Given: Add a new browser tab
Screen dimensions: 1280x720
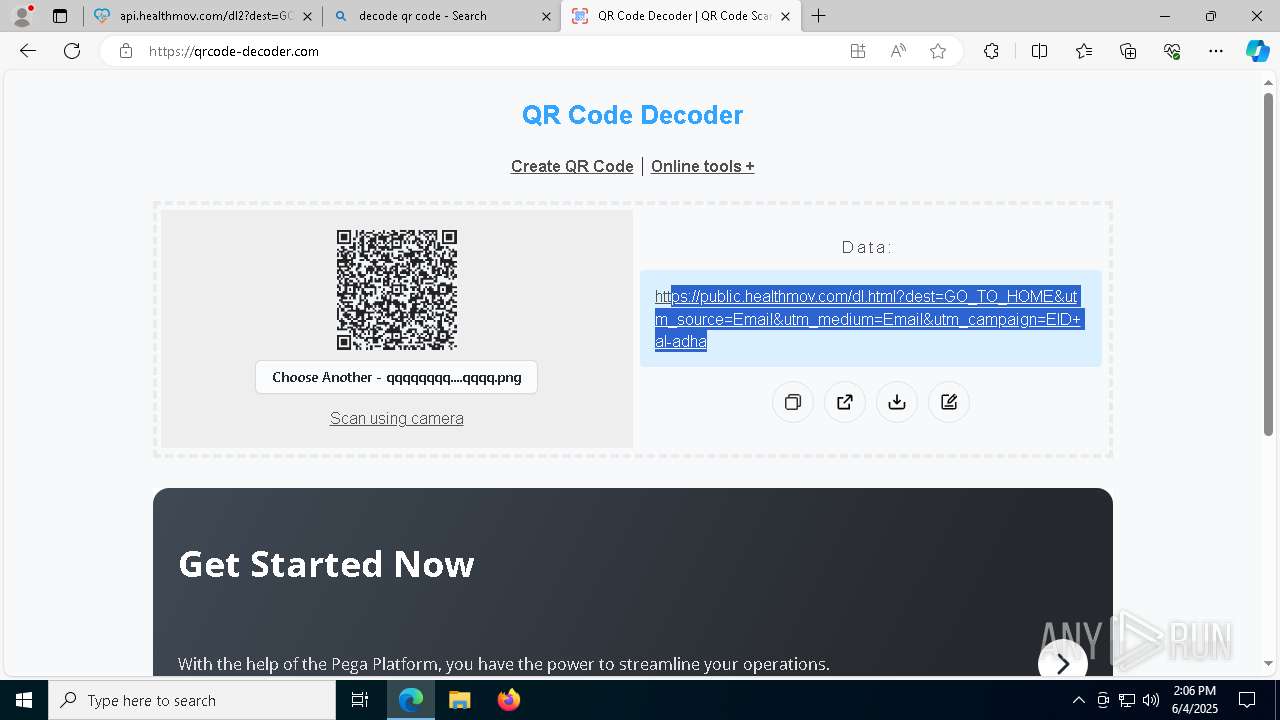Looking at the screenshot, I should 819,16.
